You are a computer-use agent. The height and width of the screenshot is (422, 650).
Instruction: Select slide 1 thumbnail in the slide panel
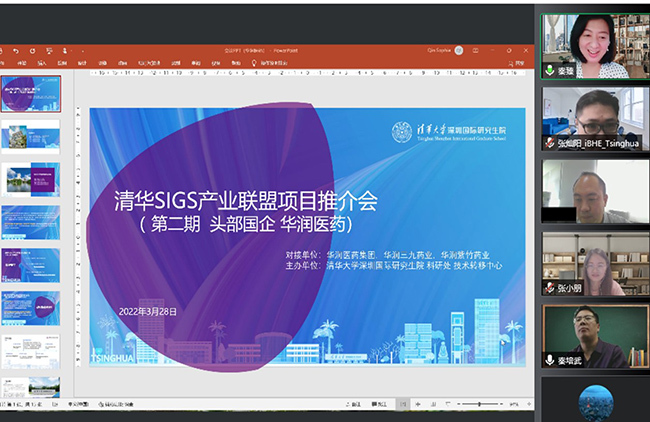pyautogui.click(x=31, y=94)
